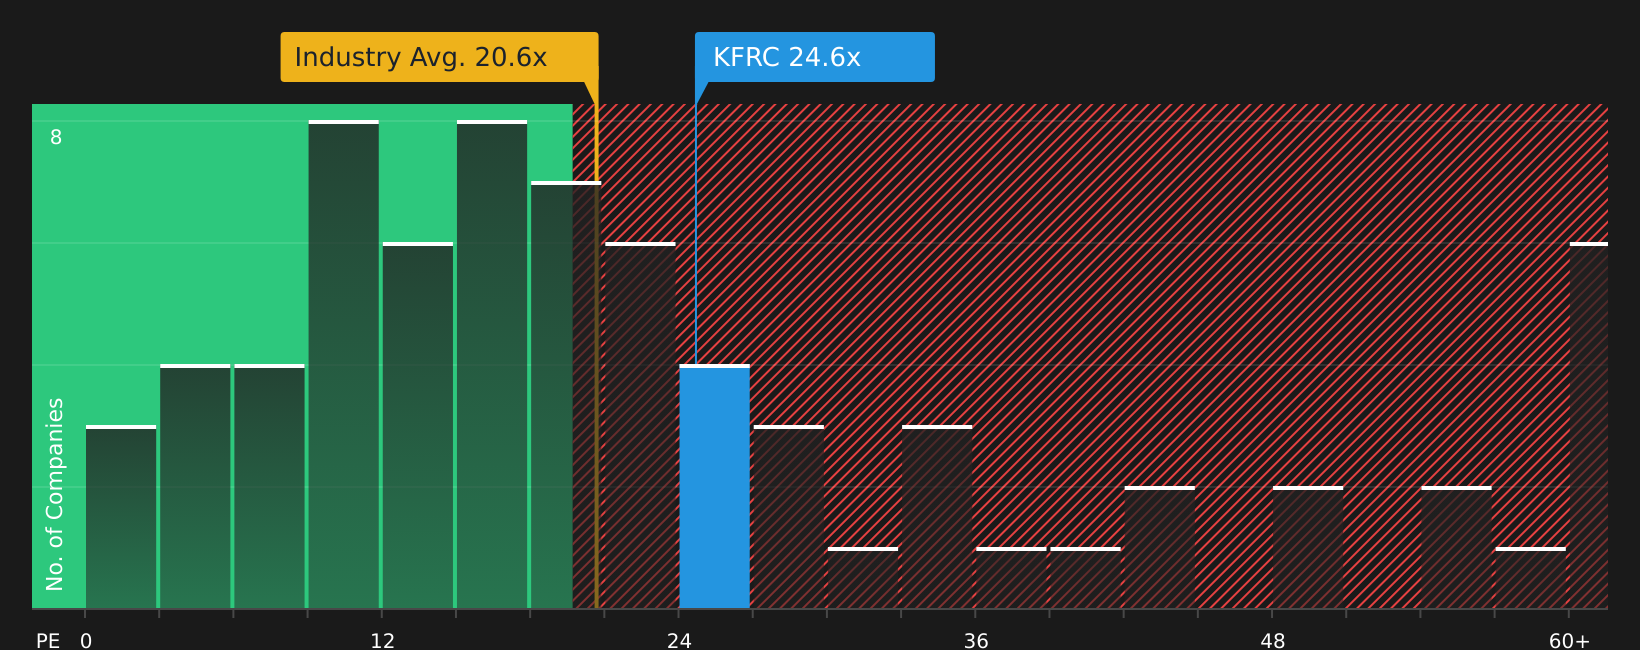Click the orange industry average marker line

click(596, 345)
